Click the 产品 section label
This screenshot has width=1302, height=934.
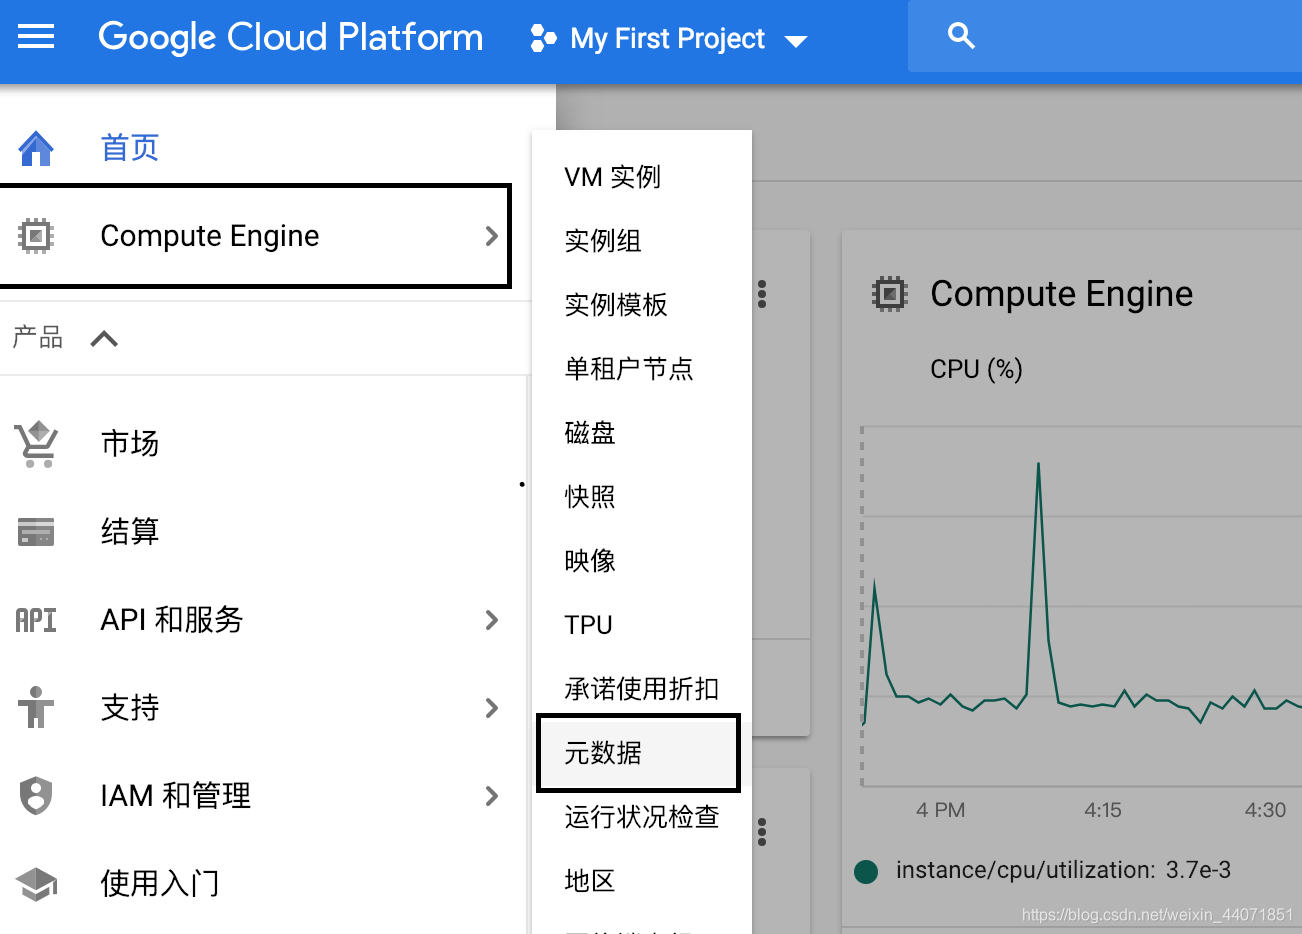click(38, 338)
